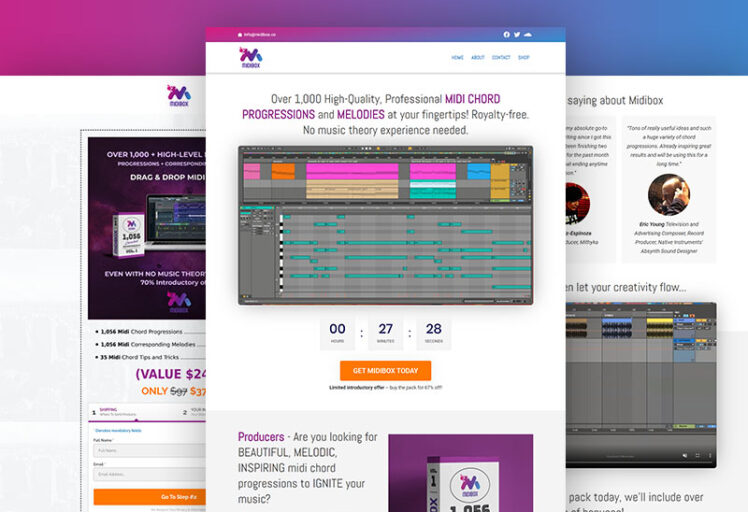The height and width of the screenshot is (512, 748).
Task: Open the SHOP menu item
Action: [524, 58]
